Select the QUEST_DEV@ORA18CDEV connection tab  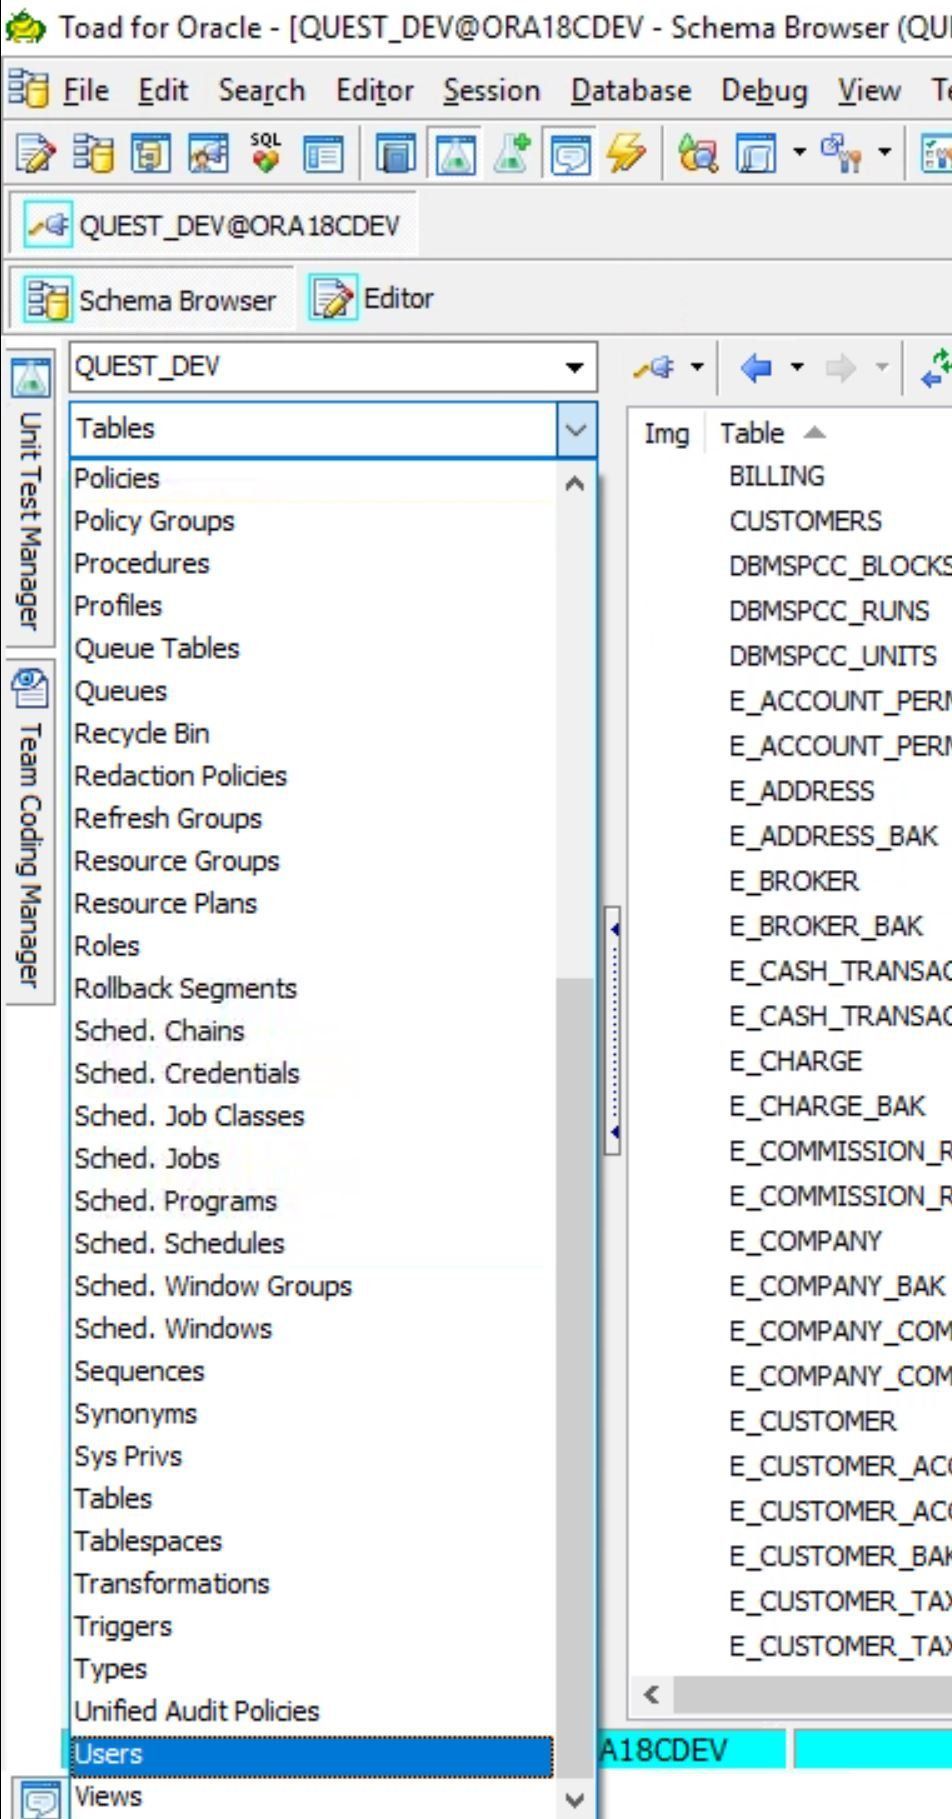click(x=215, y=225)
